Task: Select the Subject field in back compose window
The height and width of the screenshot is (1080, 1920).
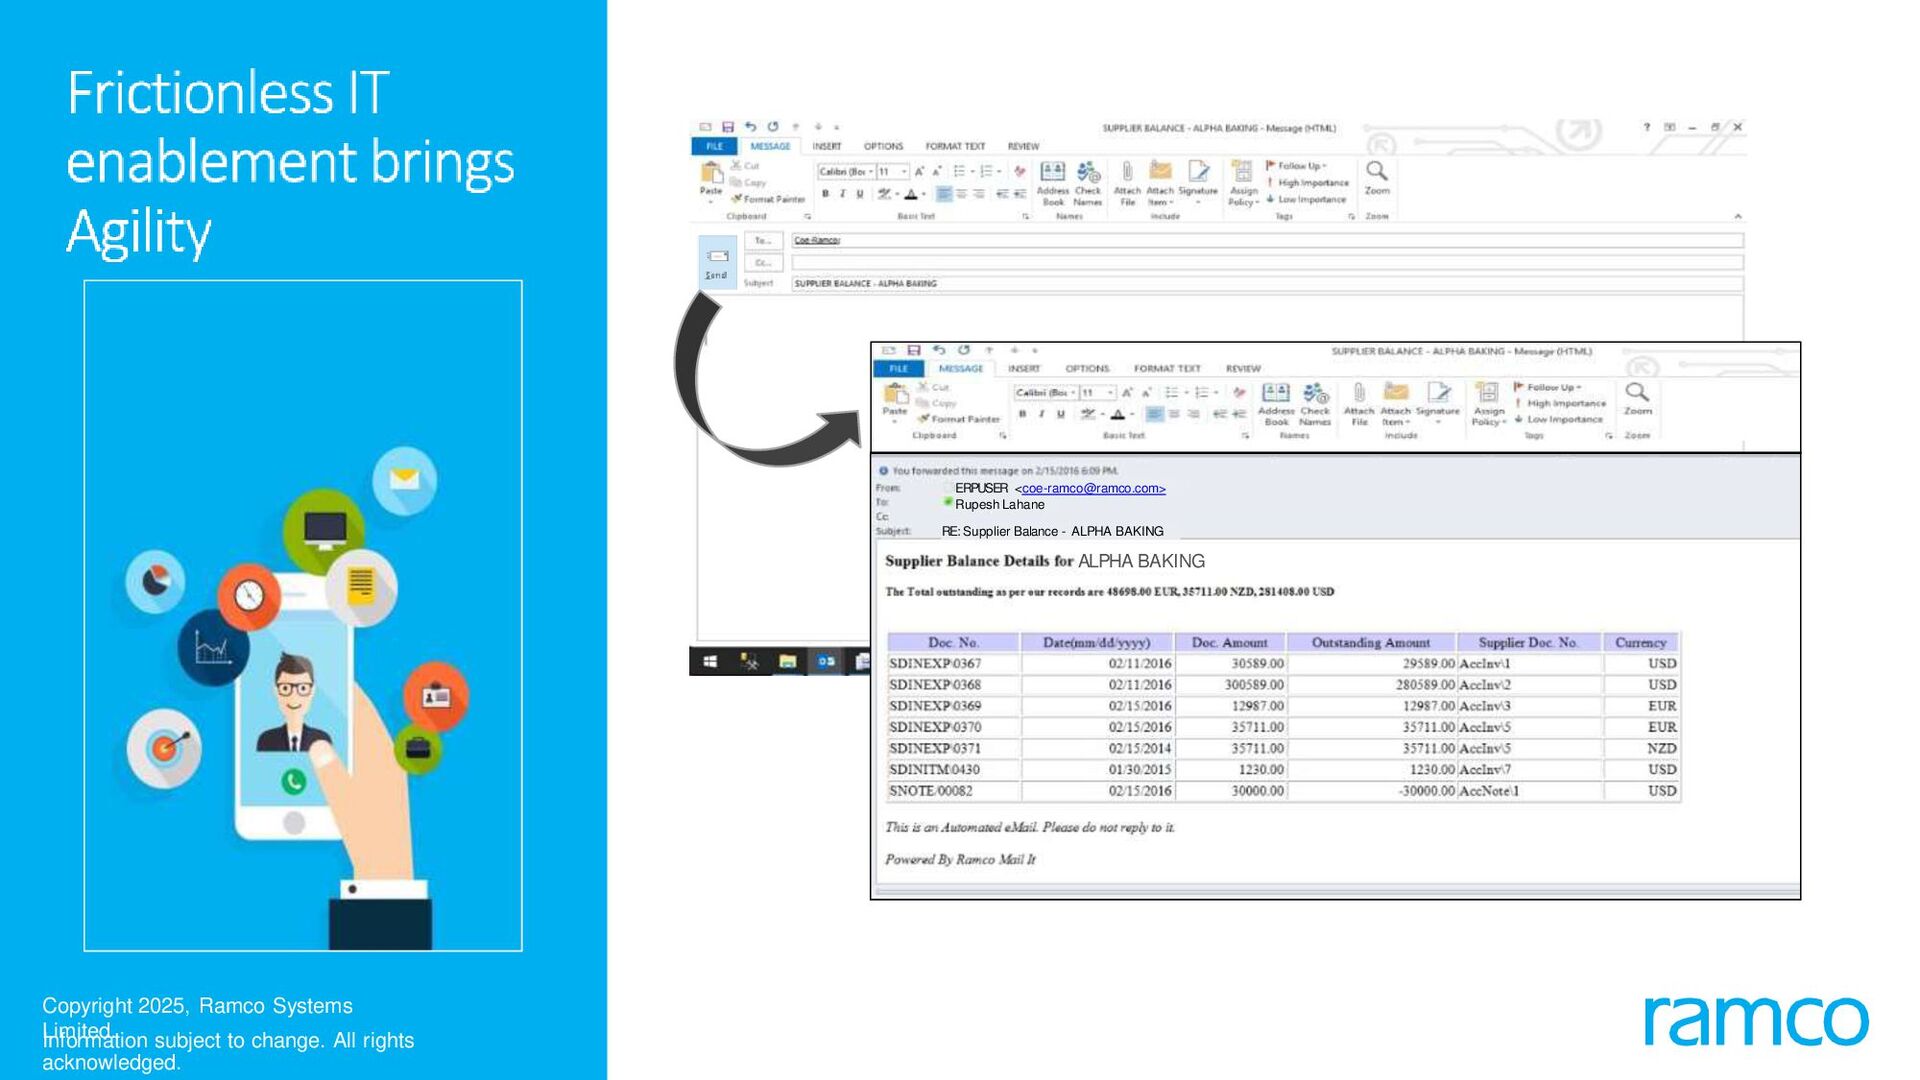Action: click(x=1267, y=284)
